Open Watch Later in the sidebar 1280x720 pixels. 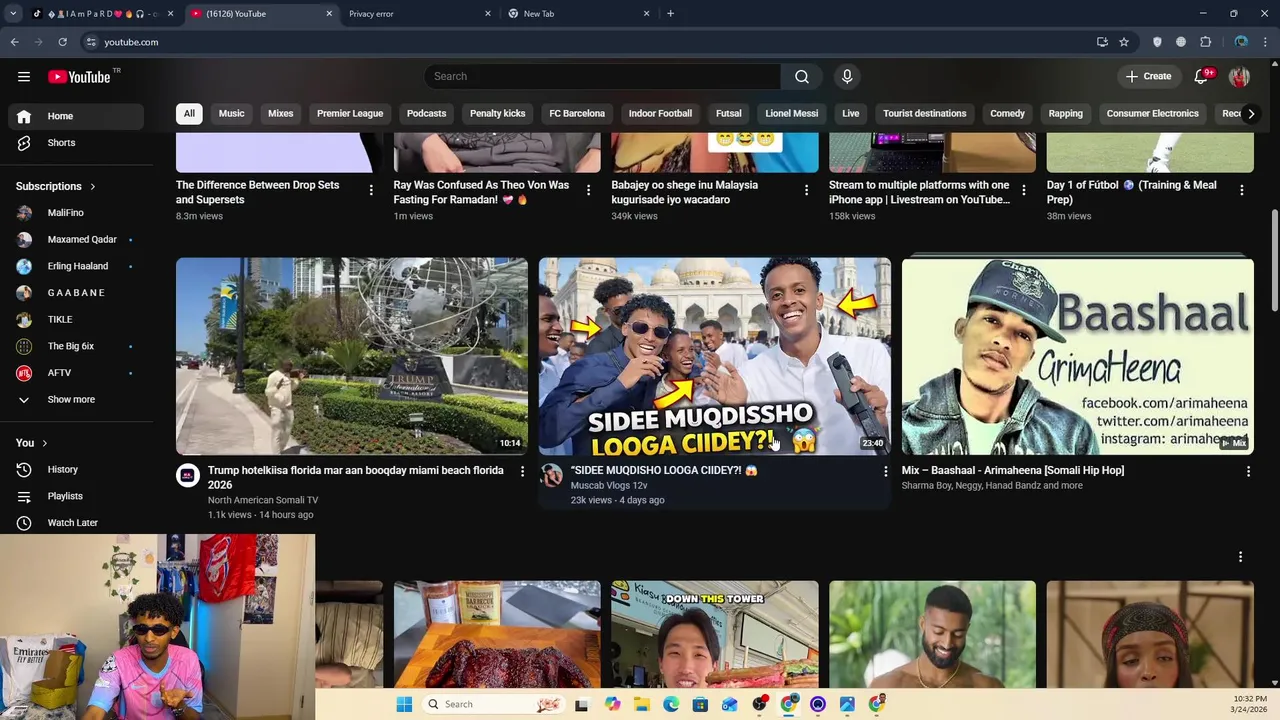point(72,522)
